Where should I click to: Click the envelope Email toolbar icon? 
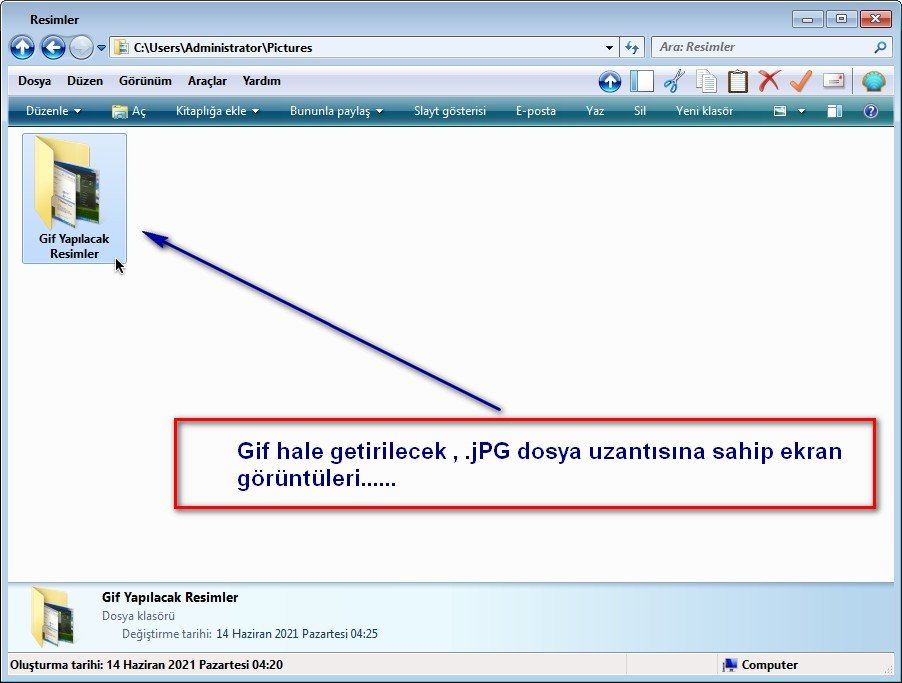tap(833, 81)
